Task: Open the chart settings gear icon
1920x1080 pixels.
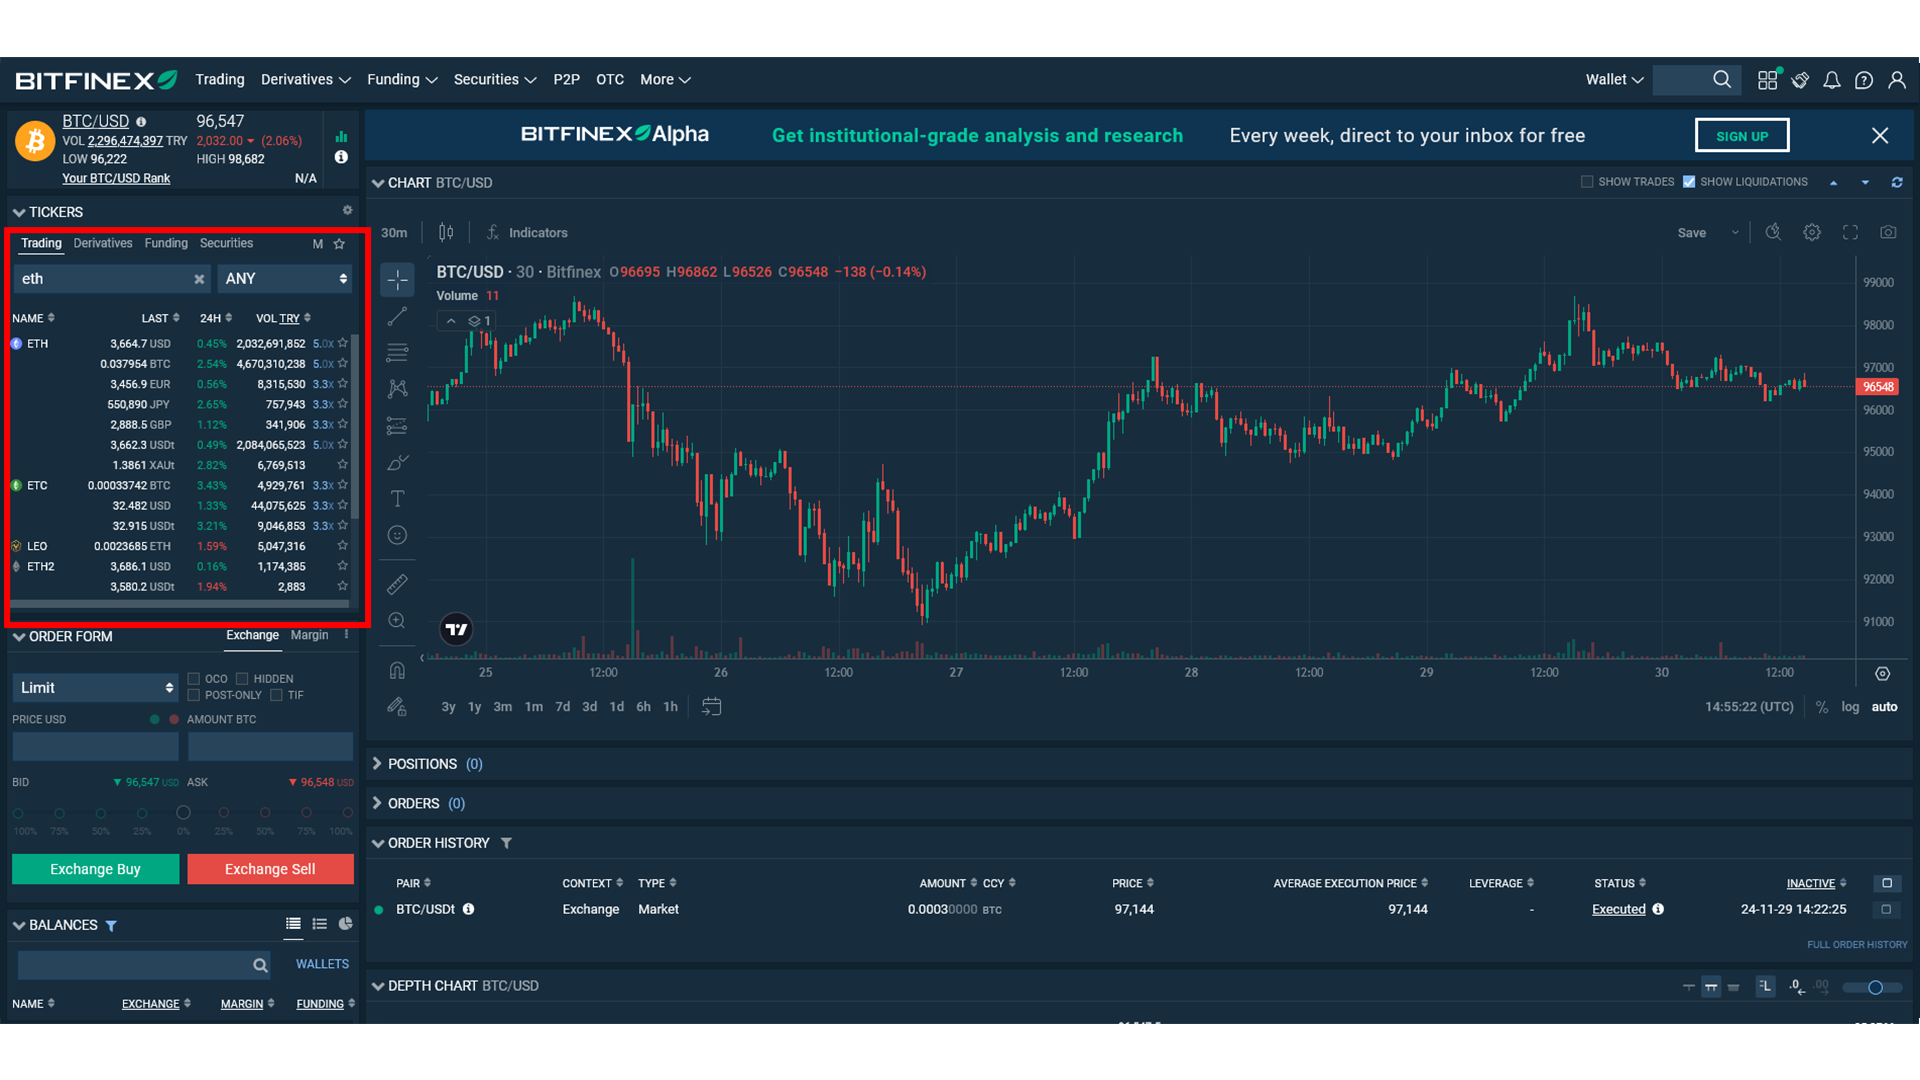Action: click(1812, 232)
